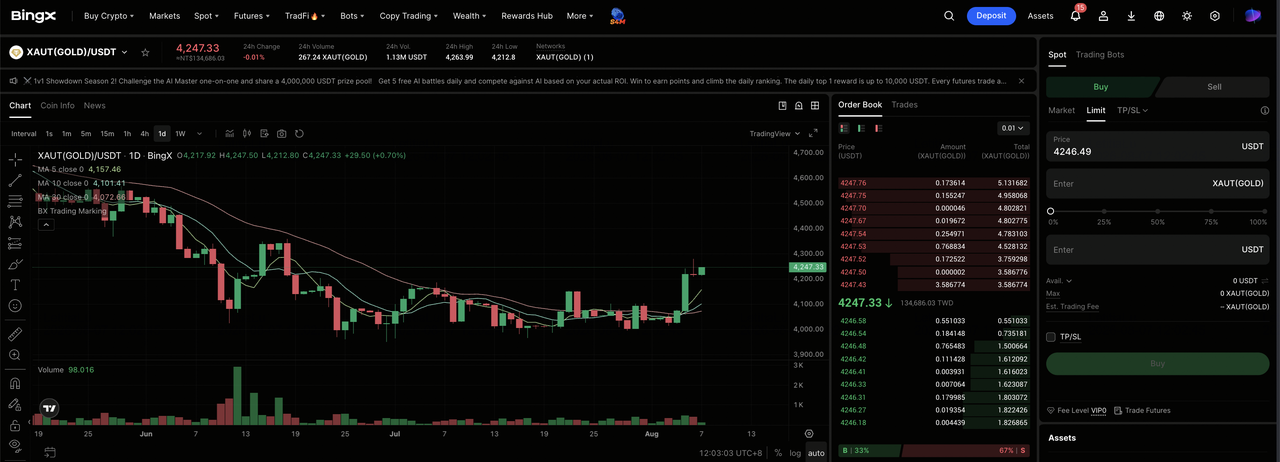This screenshot has width=1280, height=462.
Task: Open the user profile icon
Action: [x=1103, y=16]
